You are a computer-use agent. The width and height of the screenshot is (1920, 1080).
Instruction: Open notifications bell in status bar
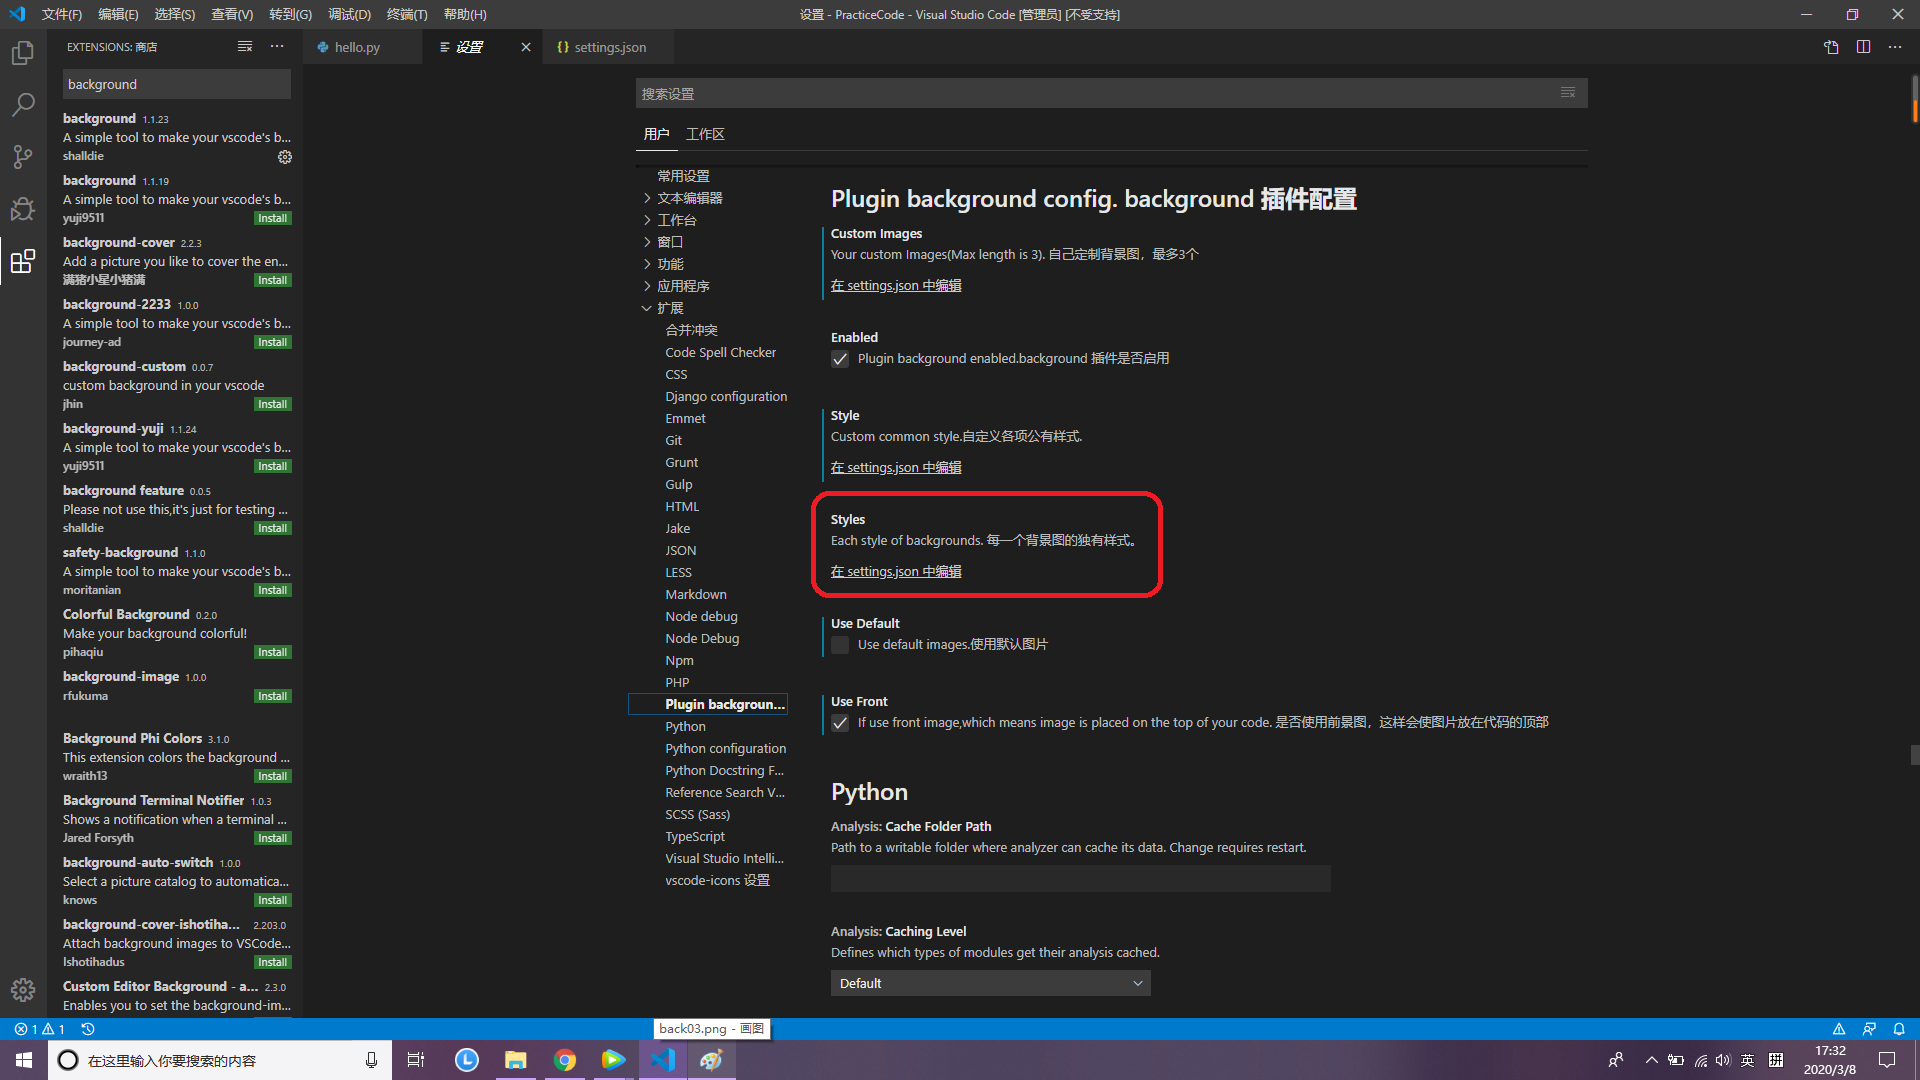click(1899, 1029)
